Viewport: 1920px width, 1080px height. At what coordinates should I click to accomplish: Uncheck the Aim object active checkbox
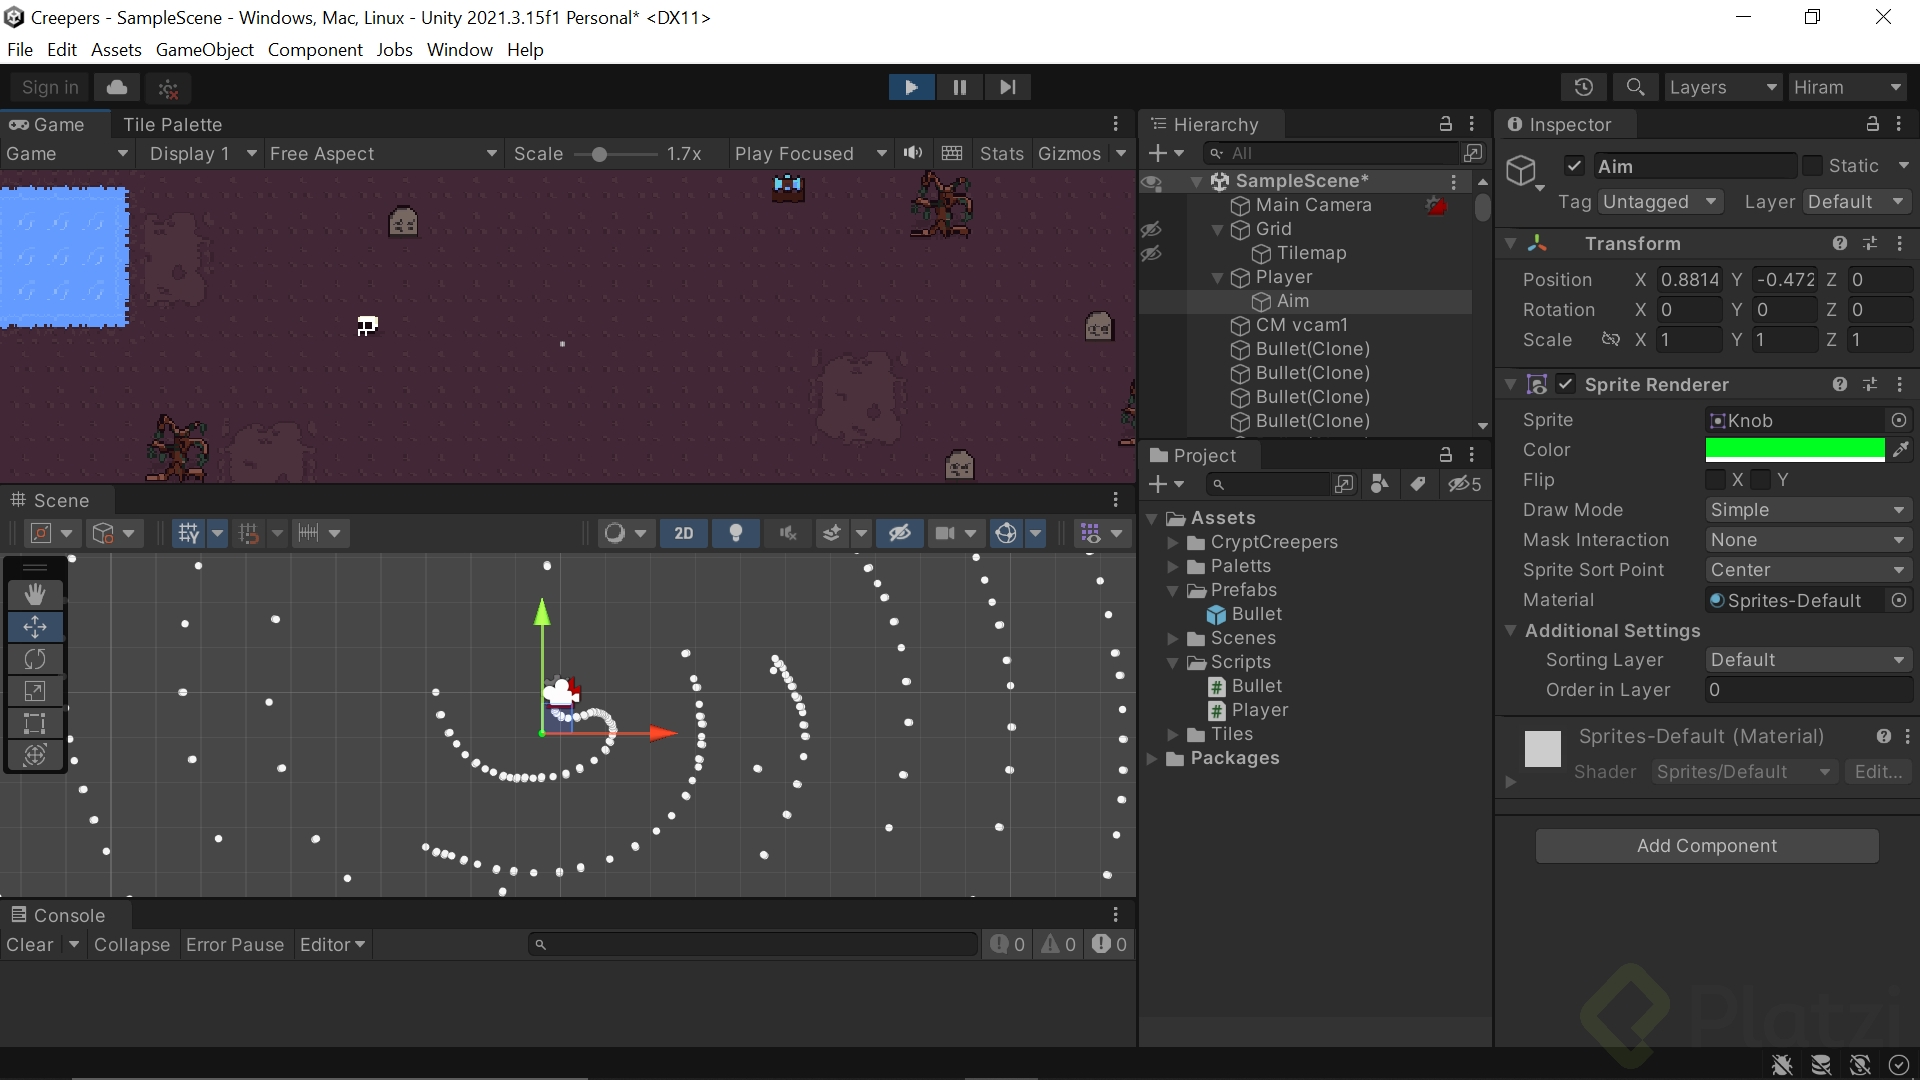[1574, 166]
